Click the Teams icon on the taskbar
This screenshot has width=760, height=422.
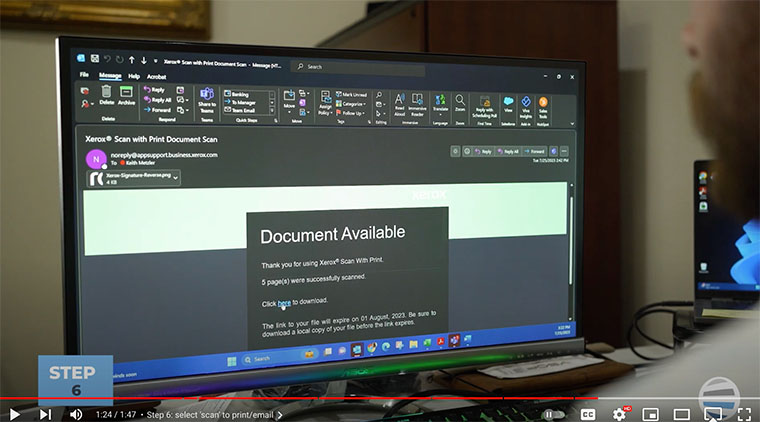pos(454,340)
